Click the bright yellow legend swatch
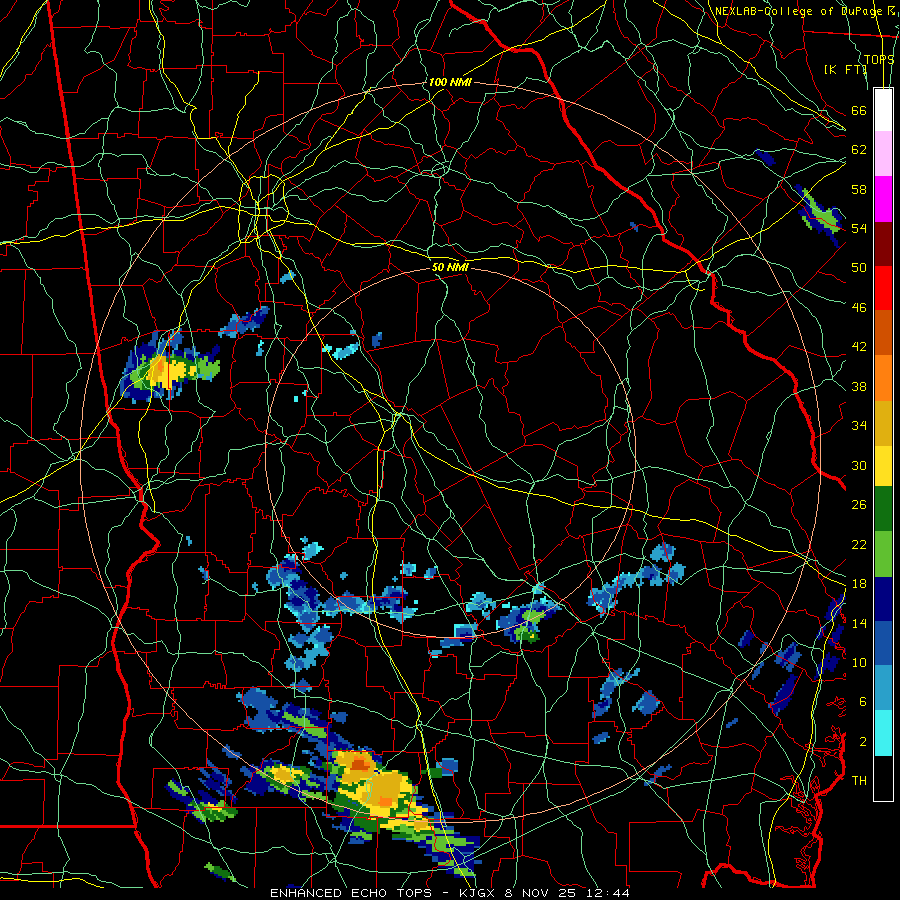900x900 pixels. [883, 466]
